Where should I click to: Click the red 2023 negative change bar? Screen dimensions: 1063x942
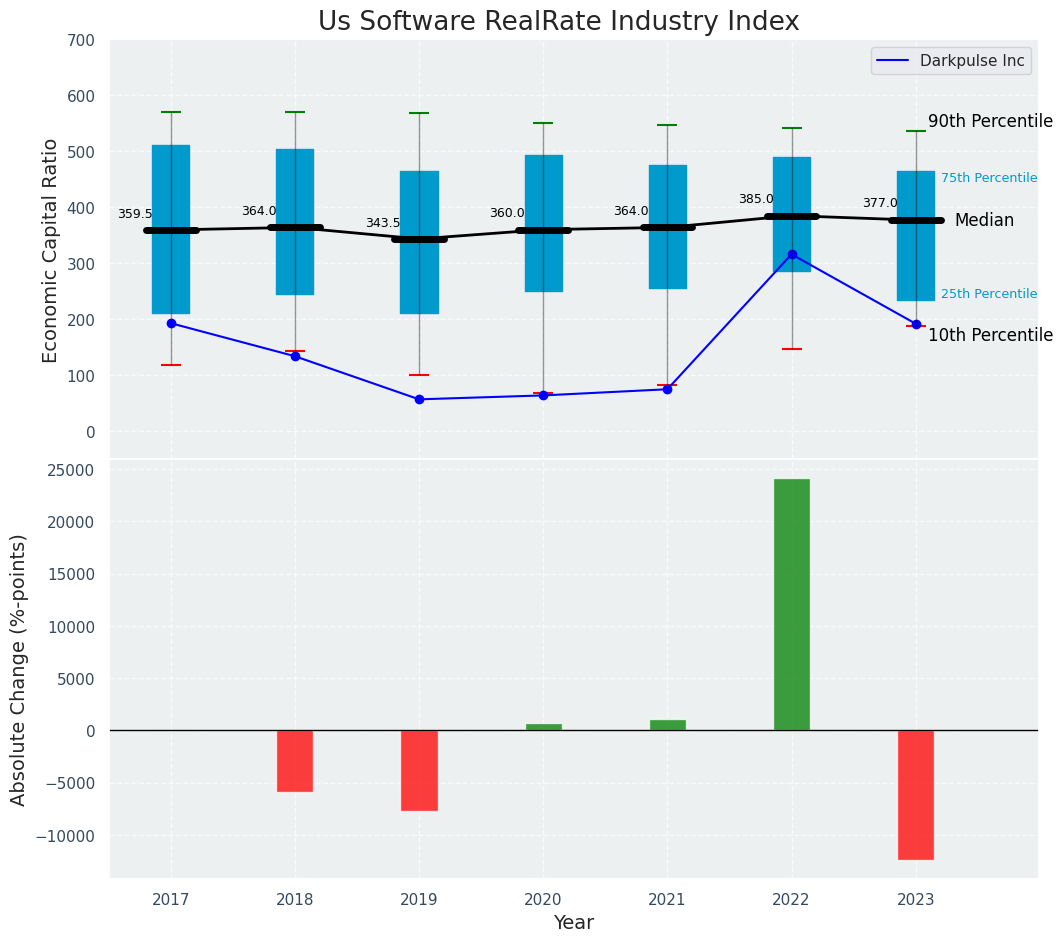pyautogui.click(x=916, y=794)
